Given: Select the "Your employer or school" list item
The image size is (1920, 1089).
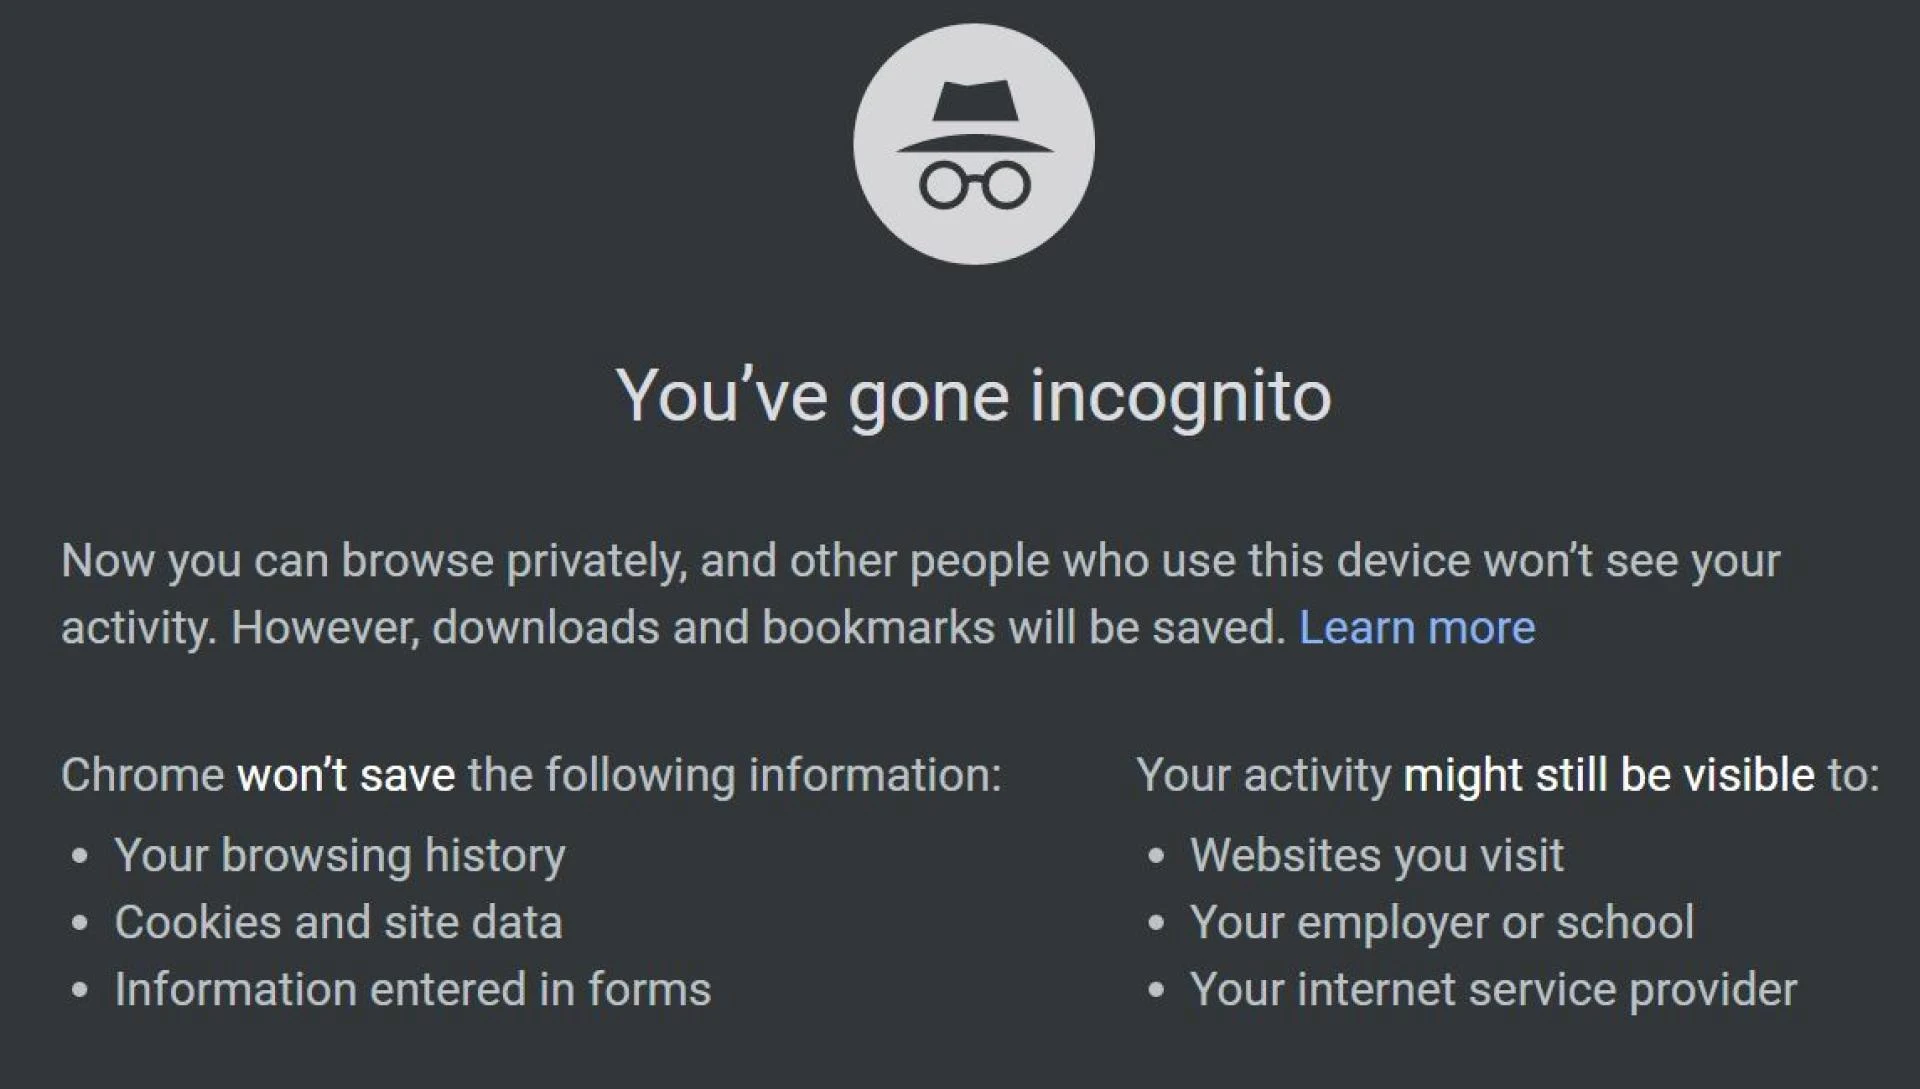Looking at the screenshot, I should (x=1441, y=922).
